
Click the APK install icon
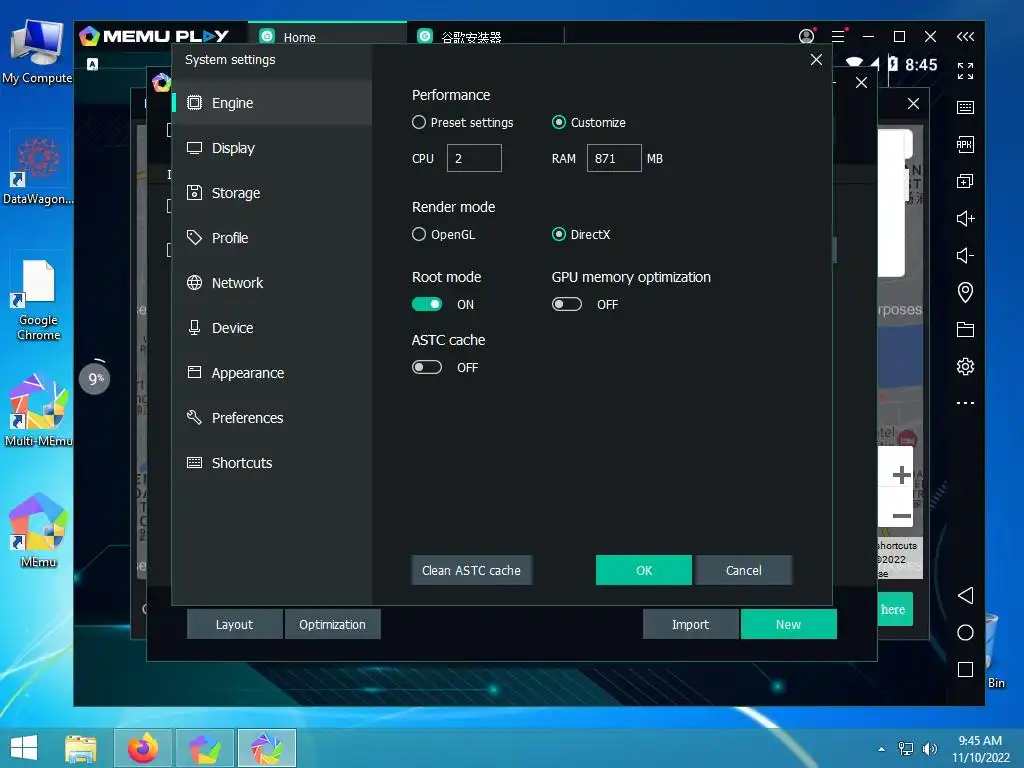[965, 144]
